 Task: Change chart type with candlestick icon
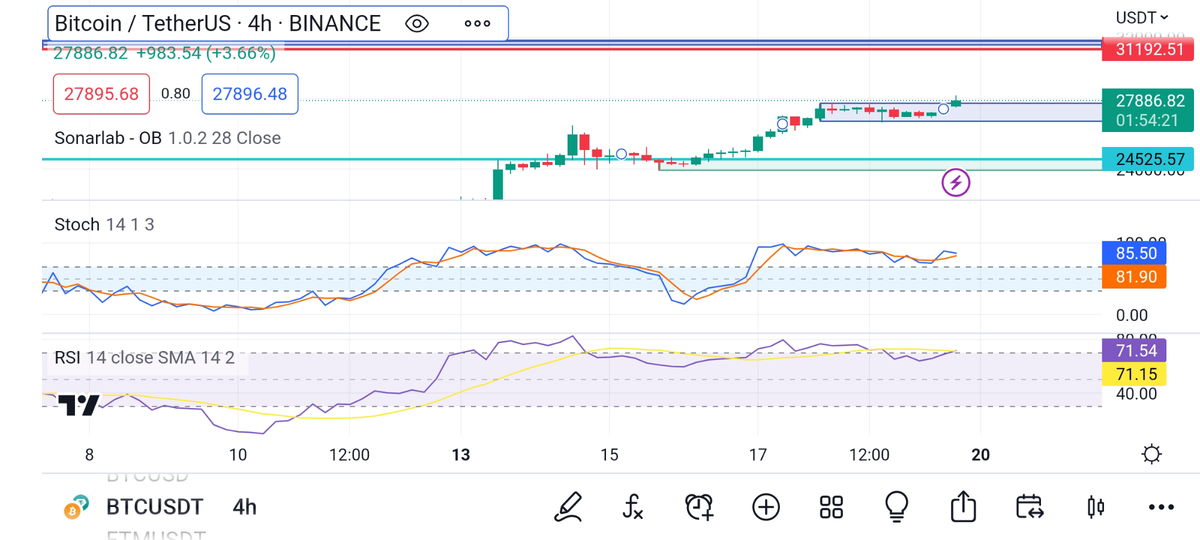coord(1096,507)
